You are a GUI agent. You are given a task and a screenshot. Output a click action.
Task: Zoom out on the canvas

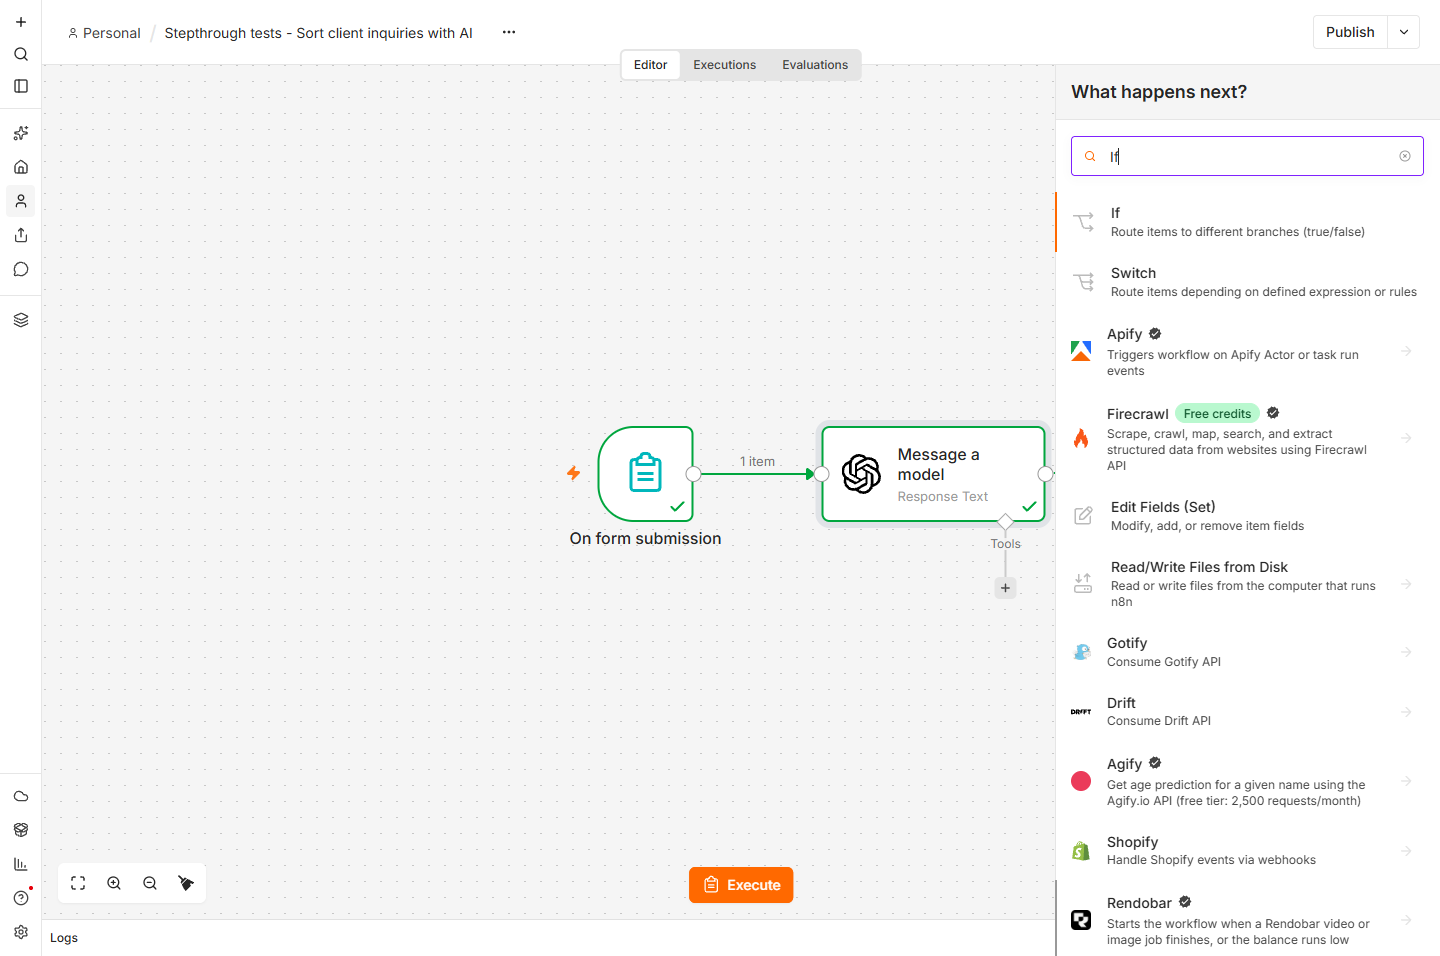tap(150, 883)
